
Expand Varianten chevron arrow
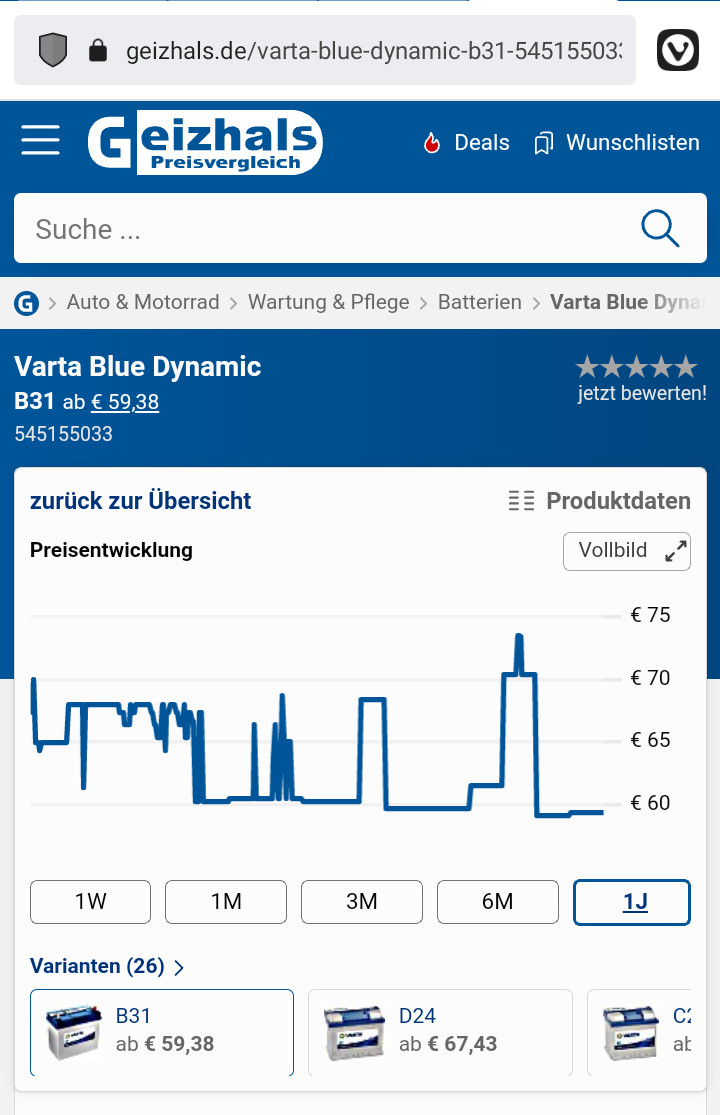coord(179,968)
